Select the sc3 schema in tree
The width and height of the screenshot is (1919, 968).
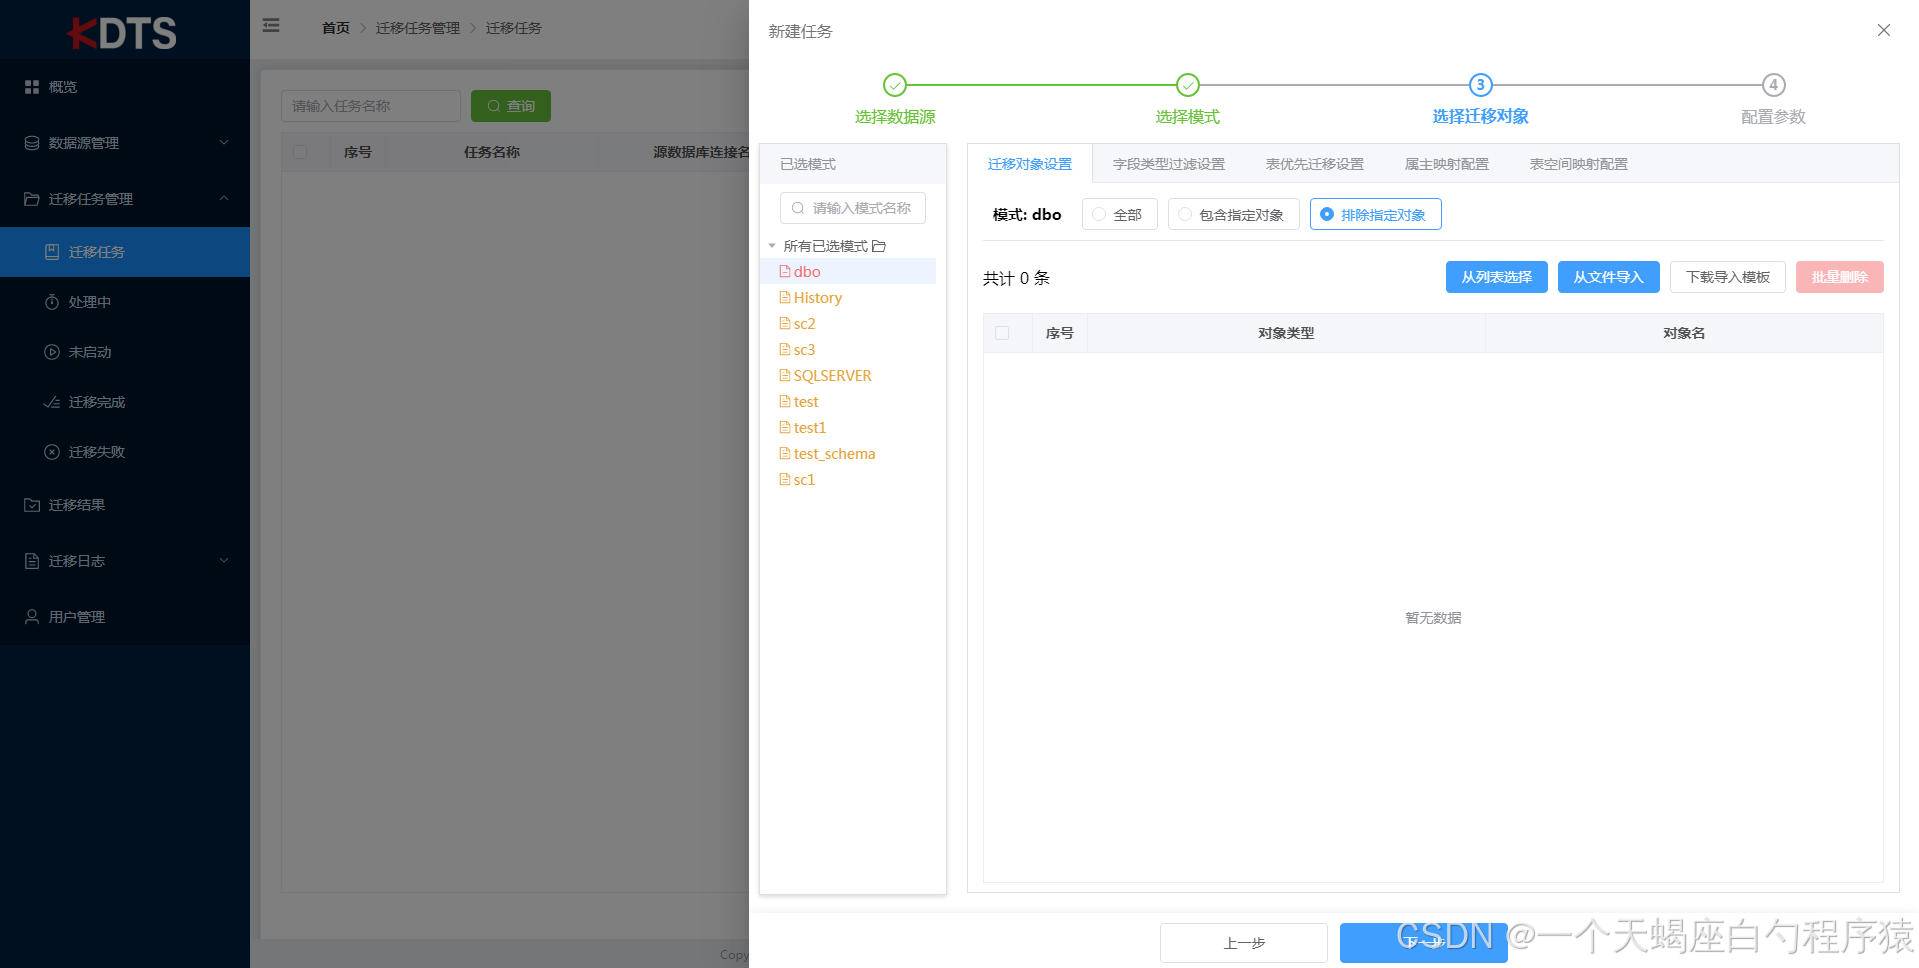pyautogui.click(x=805, y=349)
